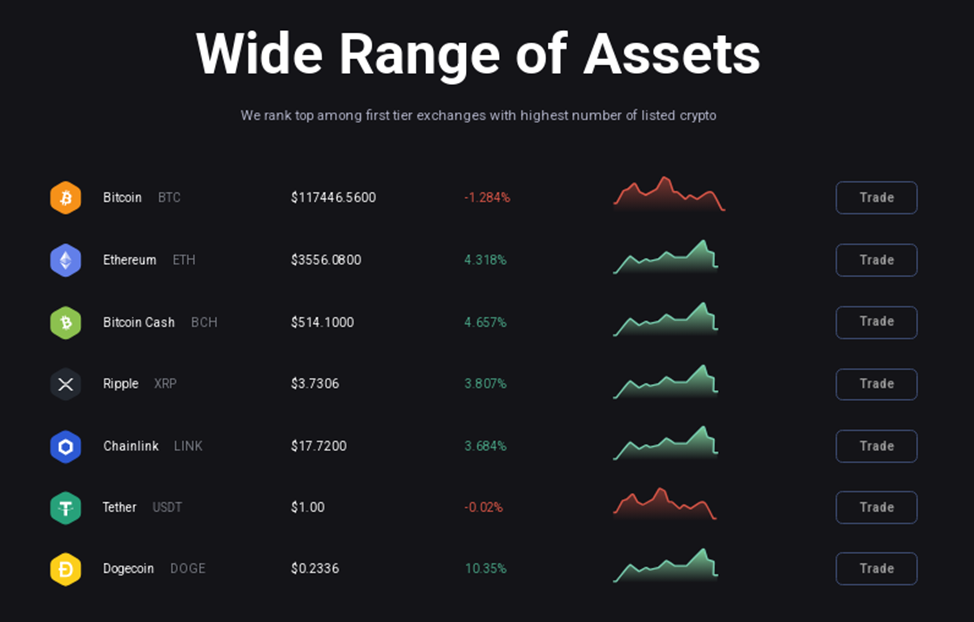Image resolution: width=974 pixels, height=622 pixels.
Task: Select the Chainlink asset name link
Action: click(x=131, y=446)
